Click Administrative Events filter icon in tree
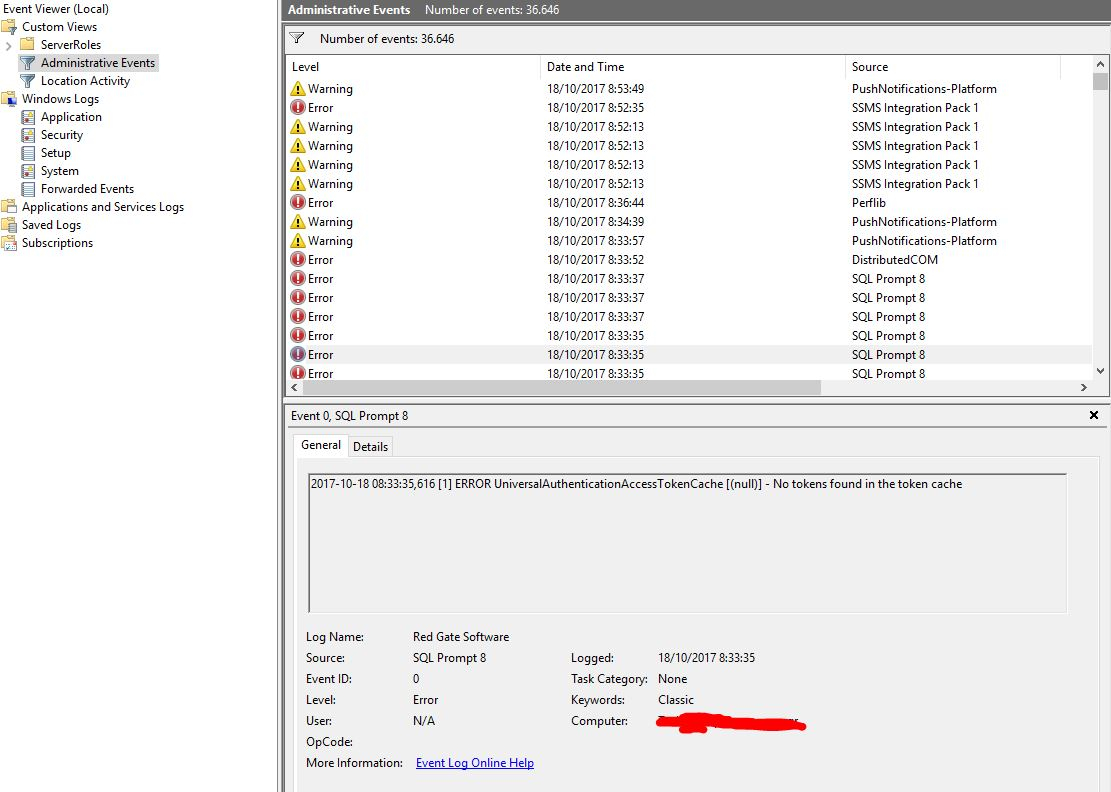Image resolution: width=1111 pixels, height=792 pixels. click(28, 63)
